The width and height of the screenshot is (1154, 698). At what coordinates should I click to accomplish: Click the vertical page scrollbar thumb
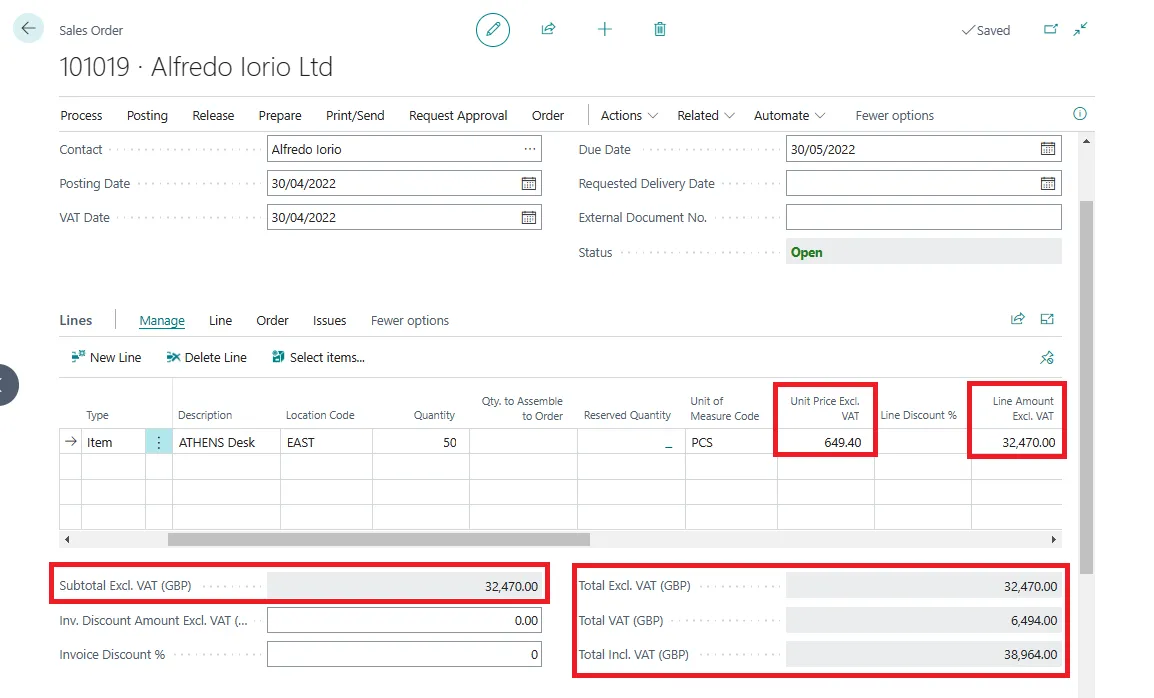pos(1086,387)
